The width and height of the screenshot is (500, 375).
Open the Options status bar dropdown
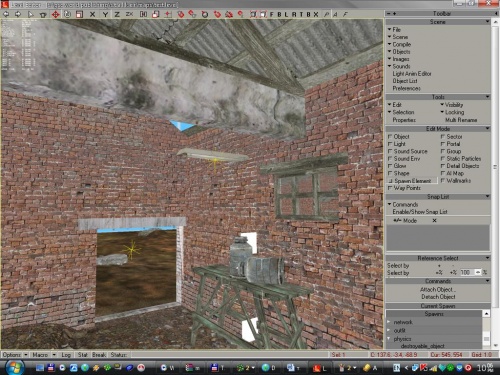point(15,355)
